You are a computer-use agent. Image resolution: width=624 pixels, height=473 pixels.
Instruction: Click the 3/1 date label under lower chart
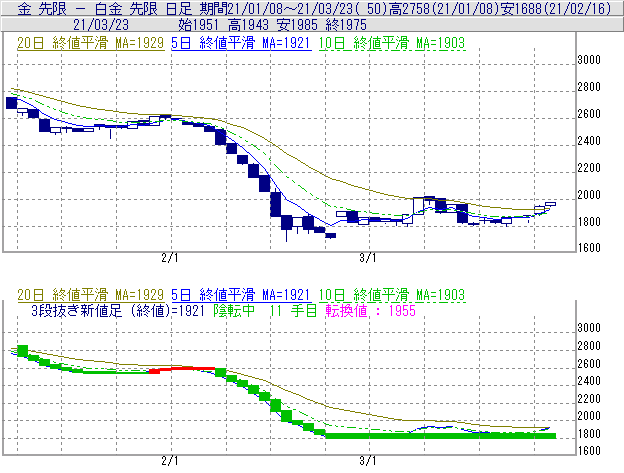click(x=368, y=461)
